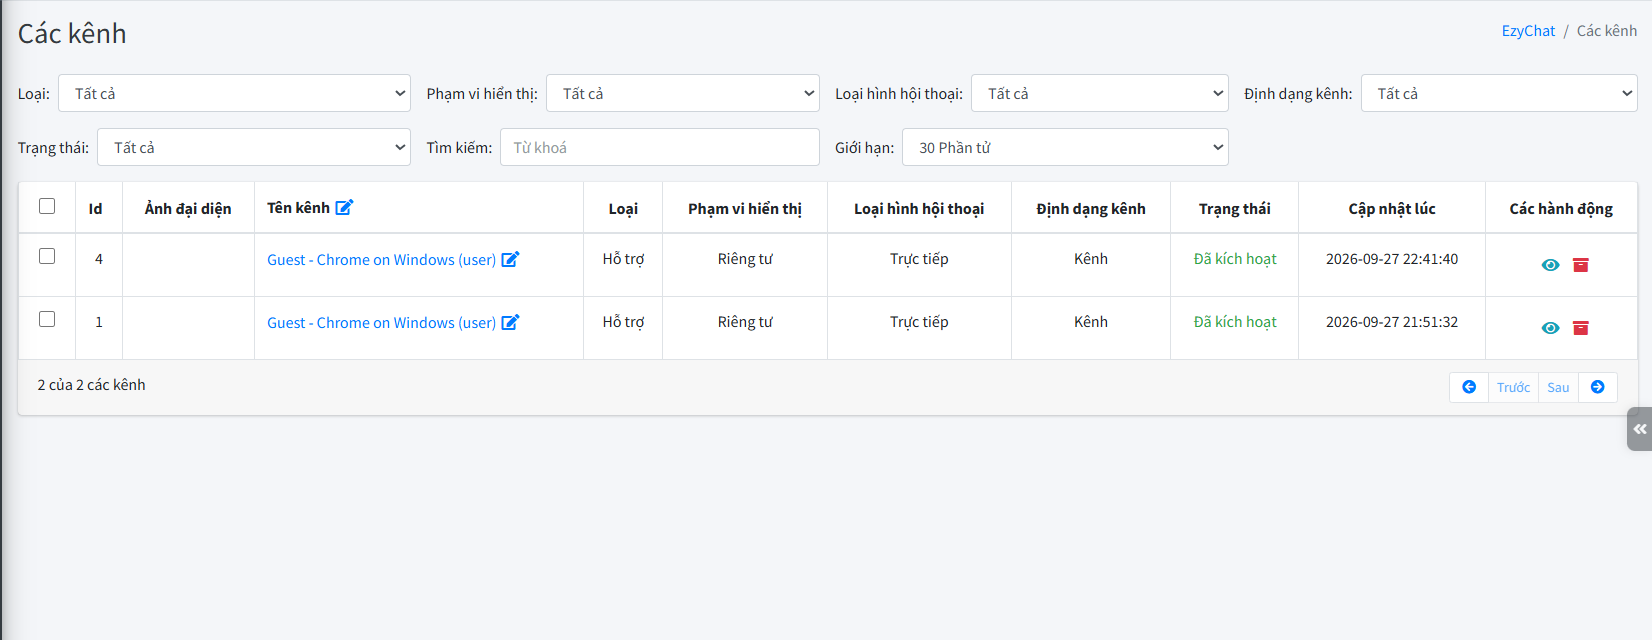Click the Ảnh đại diện column header
1652x640 pixels.
pyautogui.click(x=188, y=209)
